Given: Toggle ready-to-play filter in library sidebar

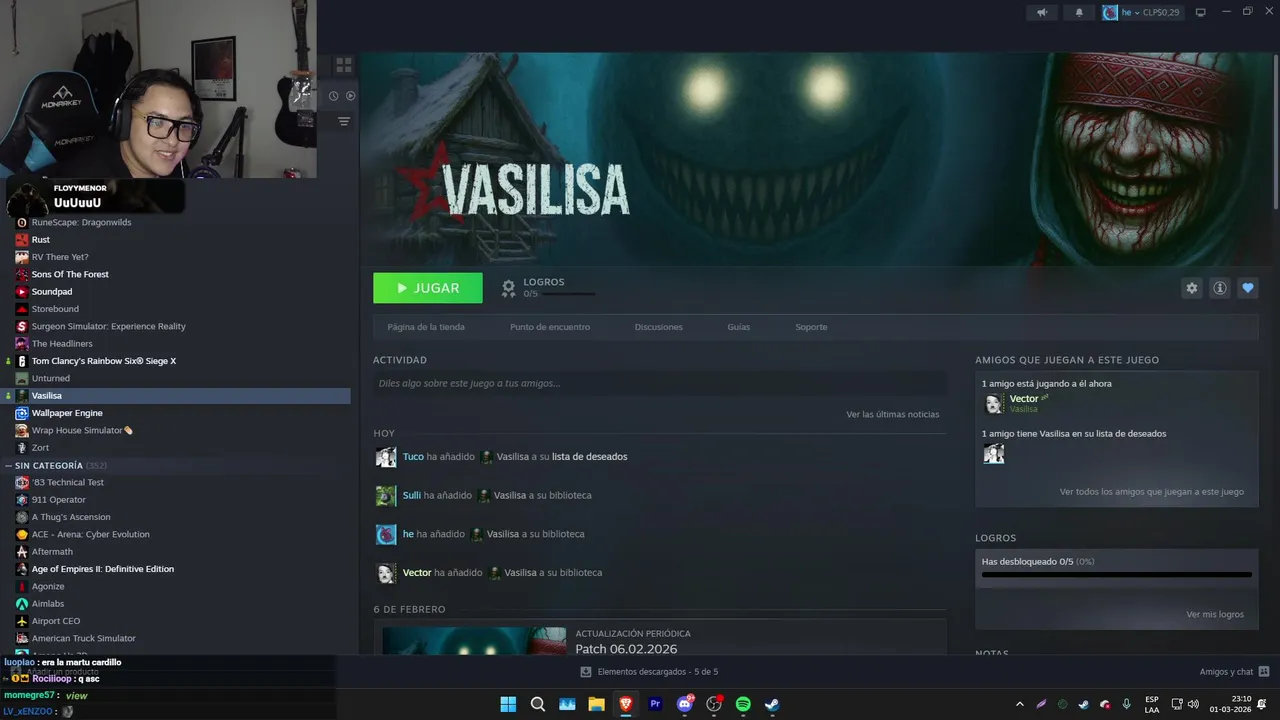Looking at the screenshot, I should tap(350, 96).
